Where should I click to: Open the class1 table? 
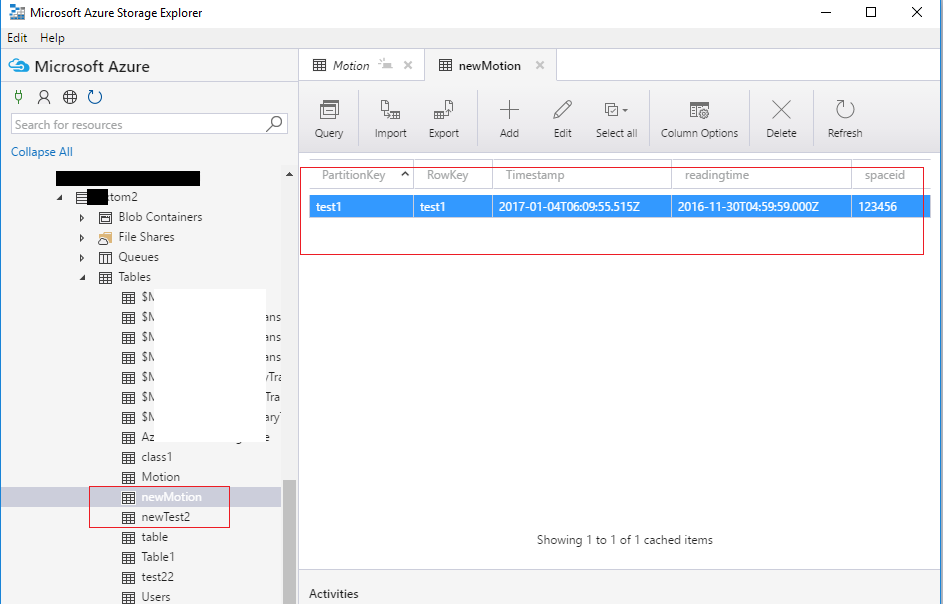[x=156, y=457]
